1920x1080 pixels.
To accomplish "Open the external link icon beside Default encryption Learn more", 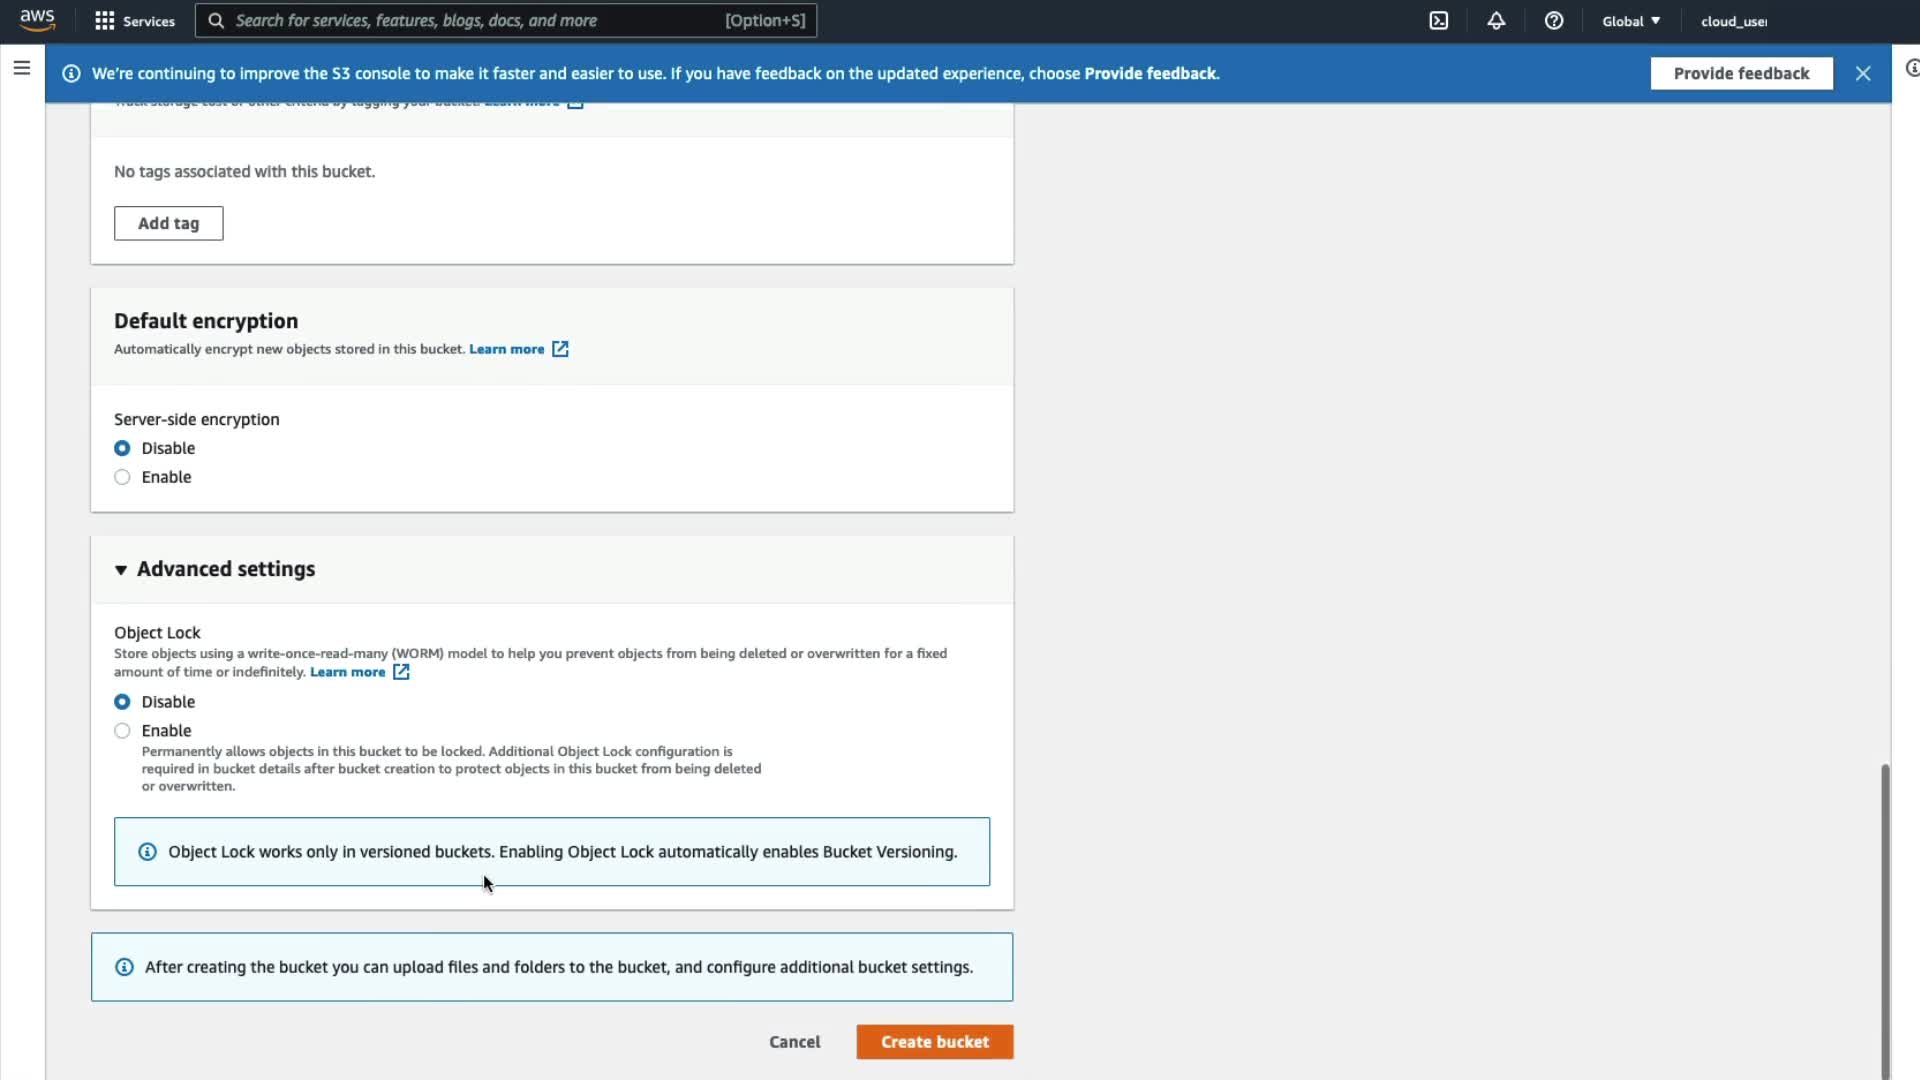I will click(560, 349).
